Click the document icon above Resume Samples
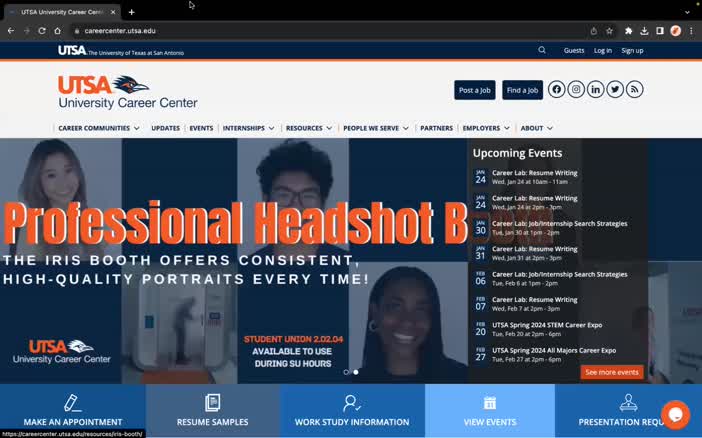Viewport: 702px width, 438px height. (212, 403)
